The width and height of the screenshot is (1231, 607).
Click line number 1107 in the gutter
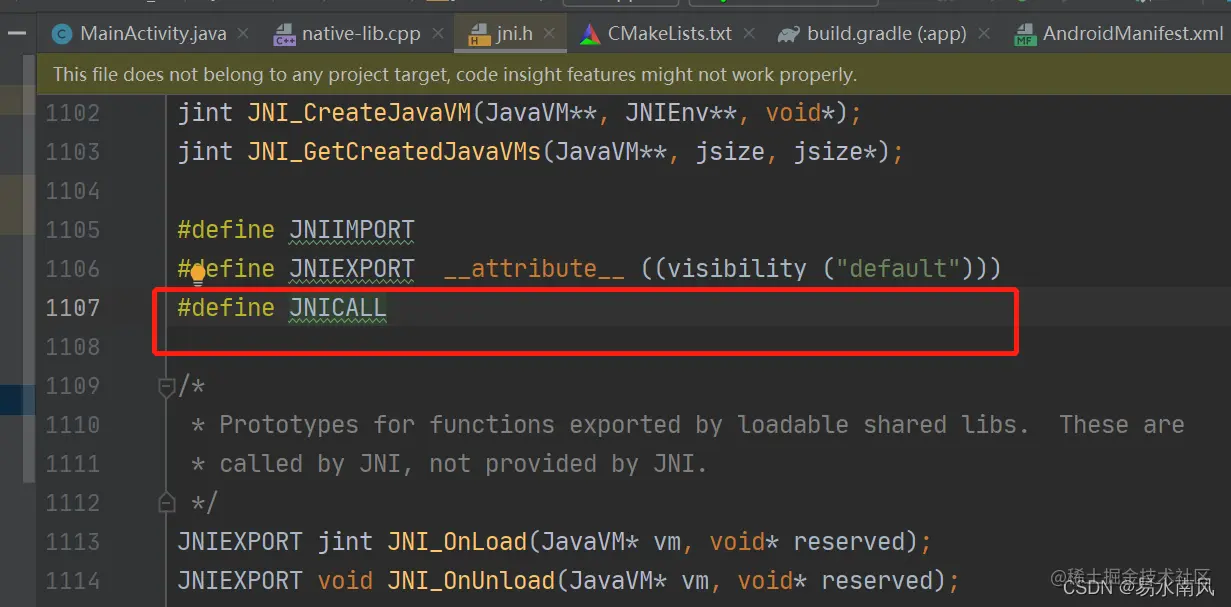(x=73, y=308)
